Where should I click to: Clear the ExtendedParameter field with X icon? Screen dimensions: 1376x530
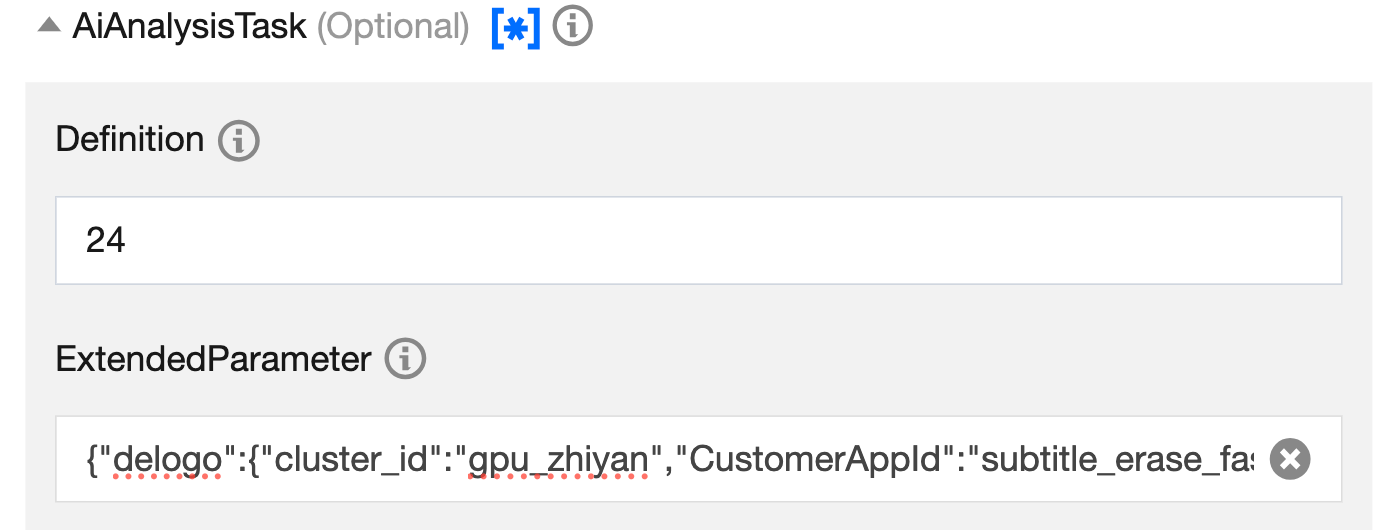[x=1289, y=459]
